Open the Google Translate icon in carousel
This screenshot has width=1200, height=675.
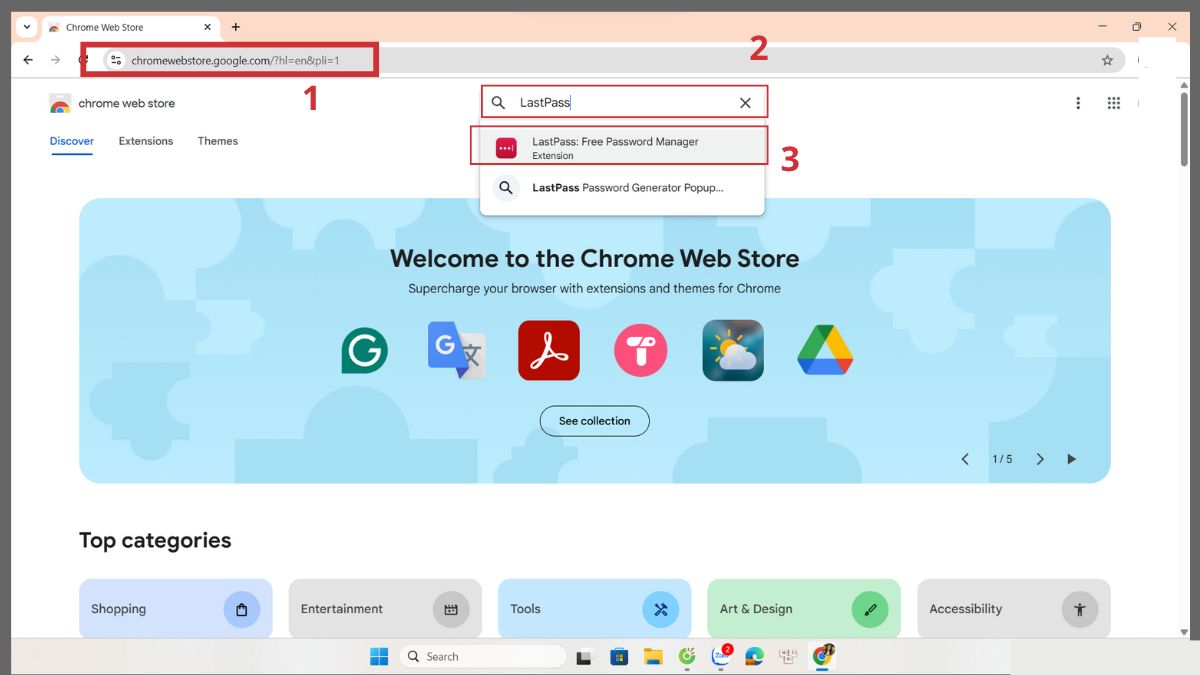pyautogui.click(x=457, y=350)
